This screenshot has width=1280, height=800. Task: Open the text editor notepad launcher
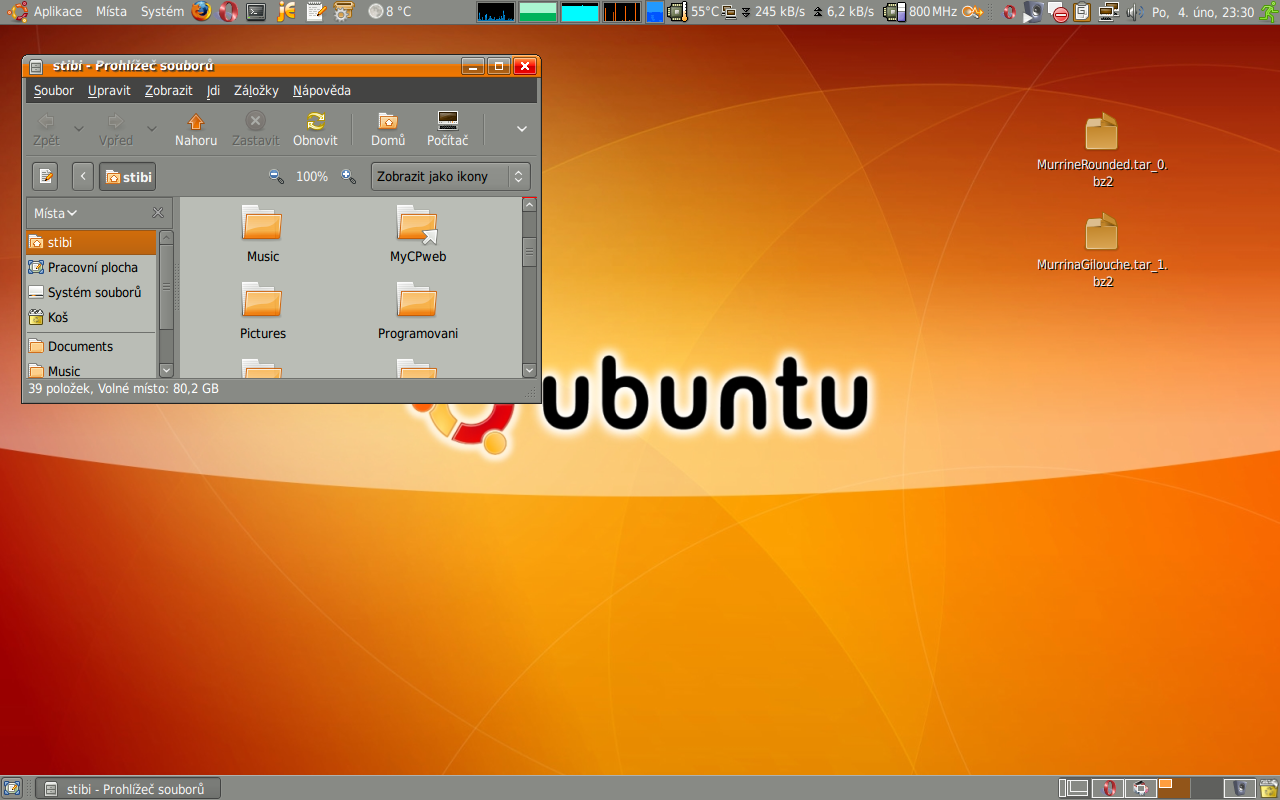315,12
